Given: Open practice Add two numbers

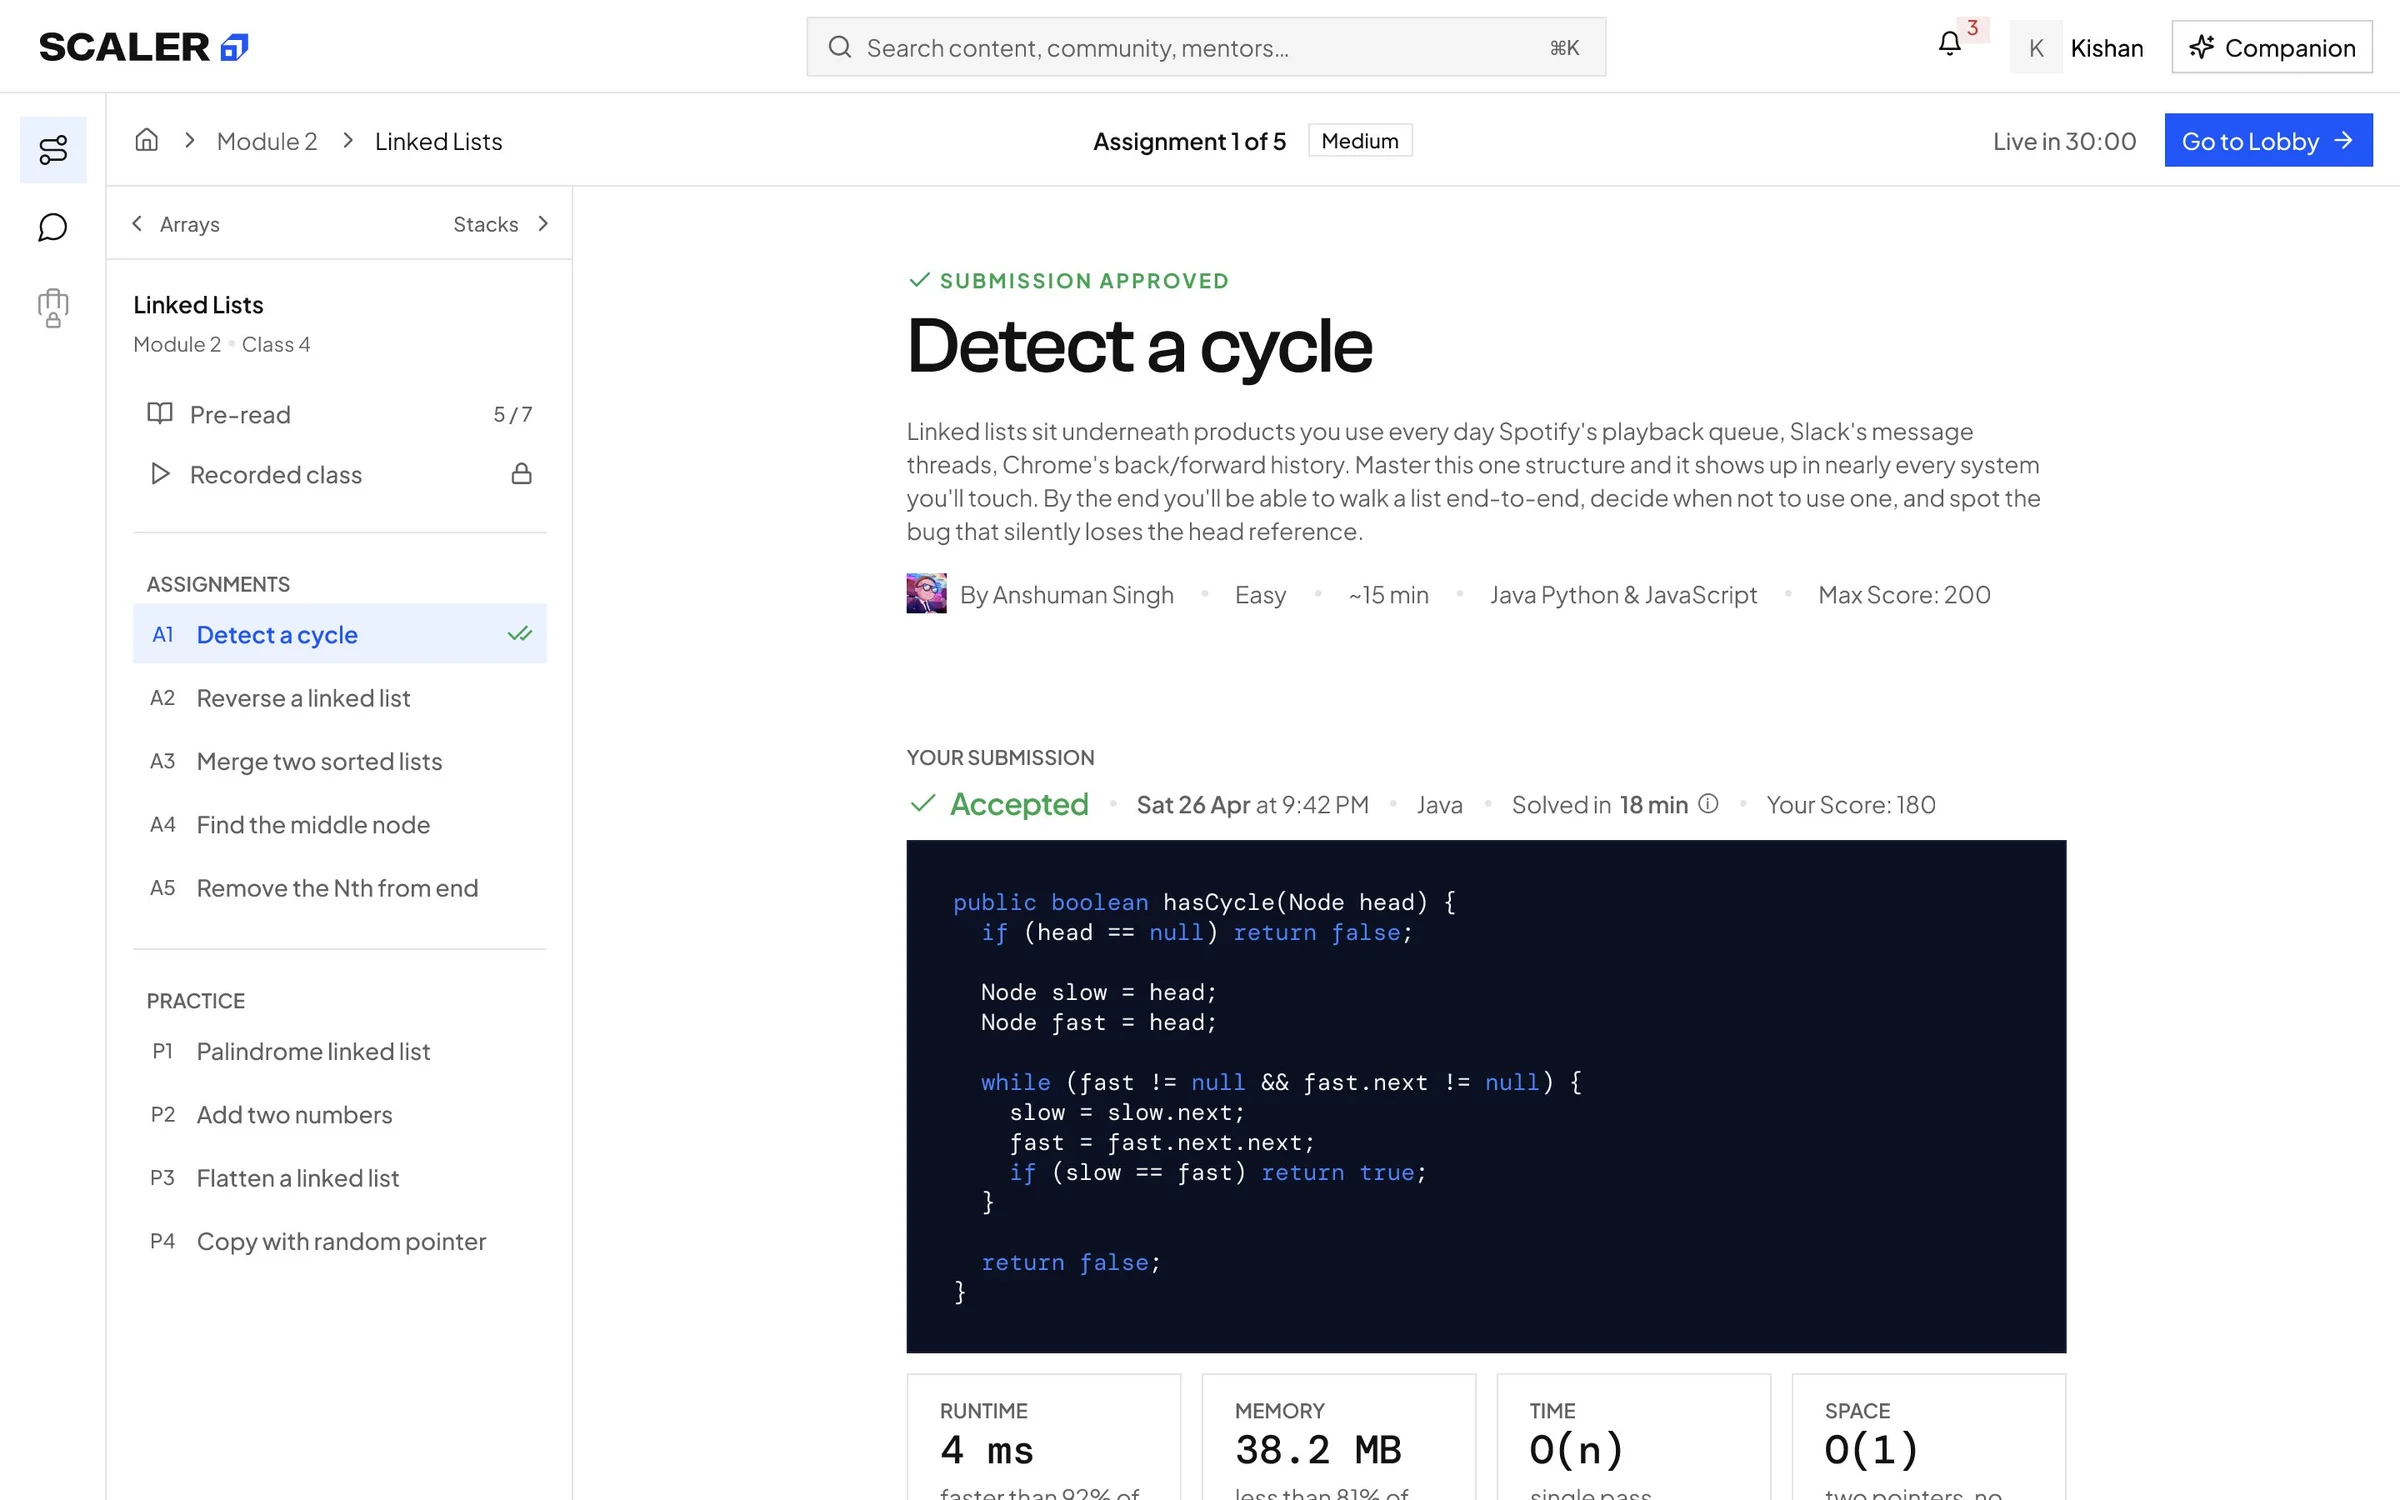Looking at the screenshot, I should tap(340, 1113).
